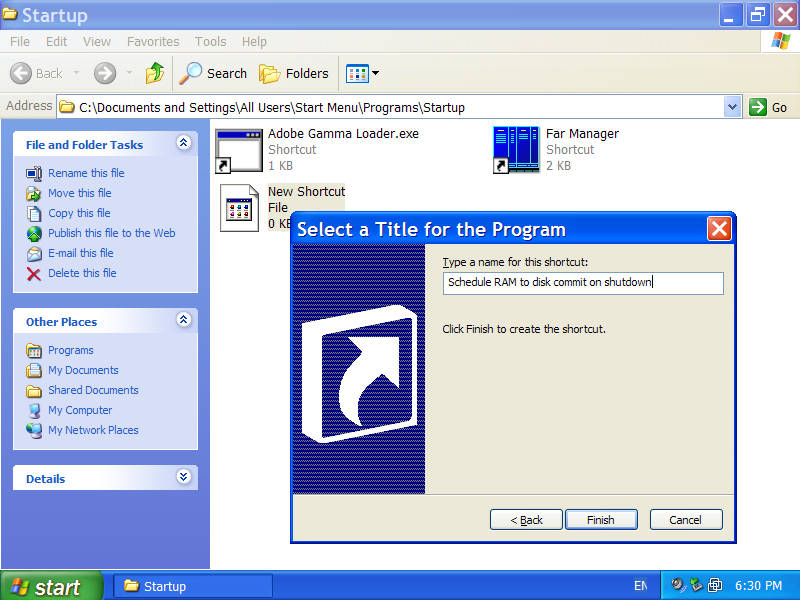Viewport: 800px width, 600px height.
Task: Open the Help menu
Action: click(x=254, y=42)
